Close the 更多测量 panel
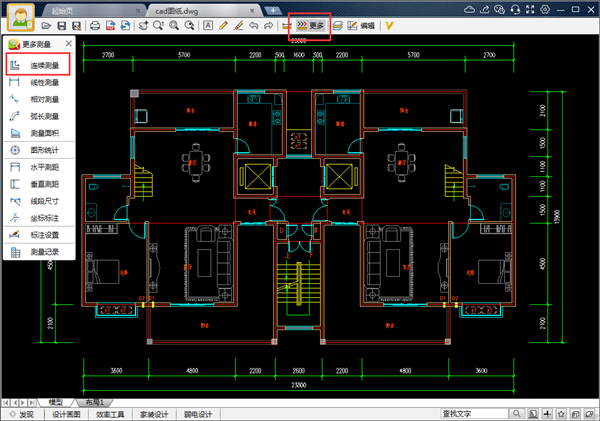 (x=68, y=45)
